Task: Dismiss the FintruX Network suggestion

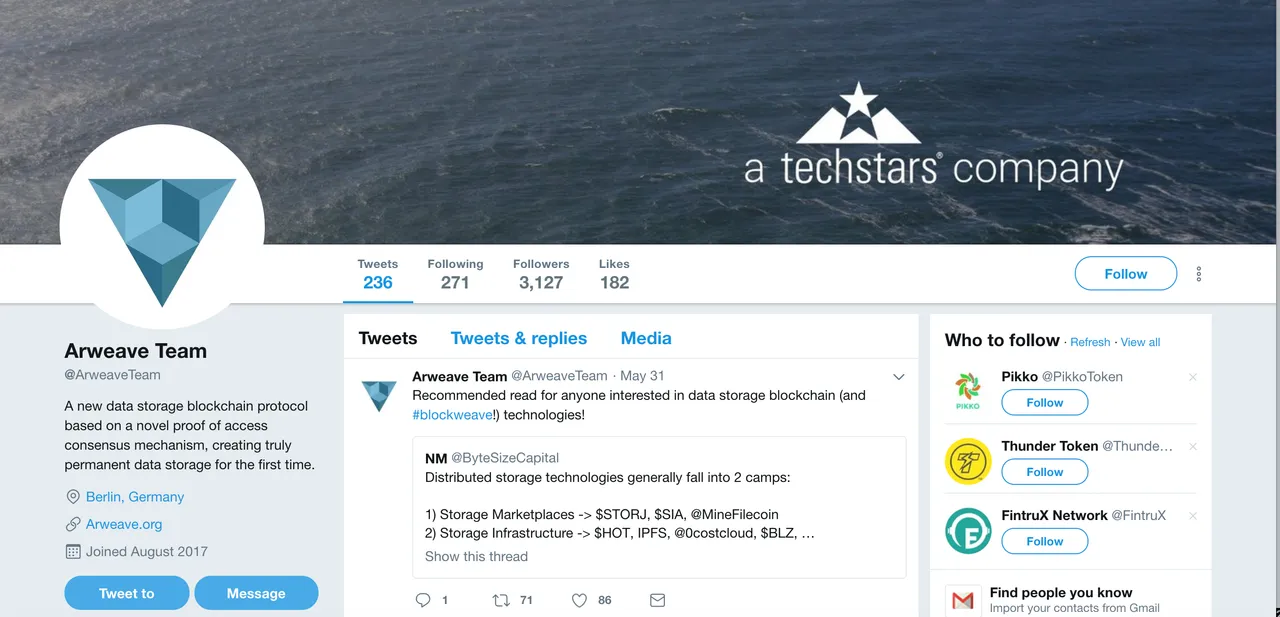Action: click(1192, 516)
